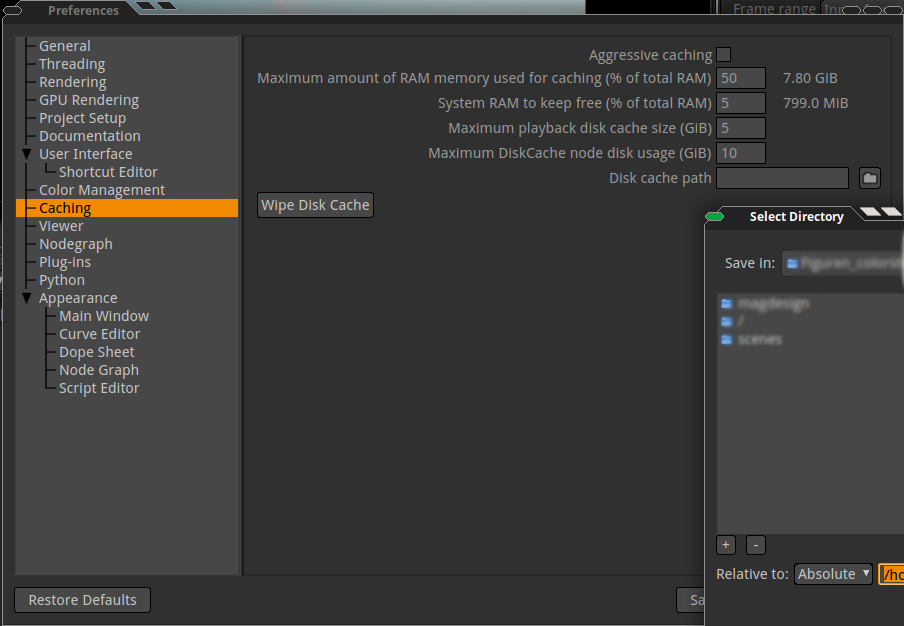Add a directory bookmark with the + icon
This screenshot has width=904, height=626.
(725, 545)
